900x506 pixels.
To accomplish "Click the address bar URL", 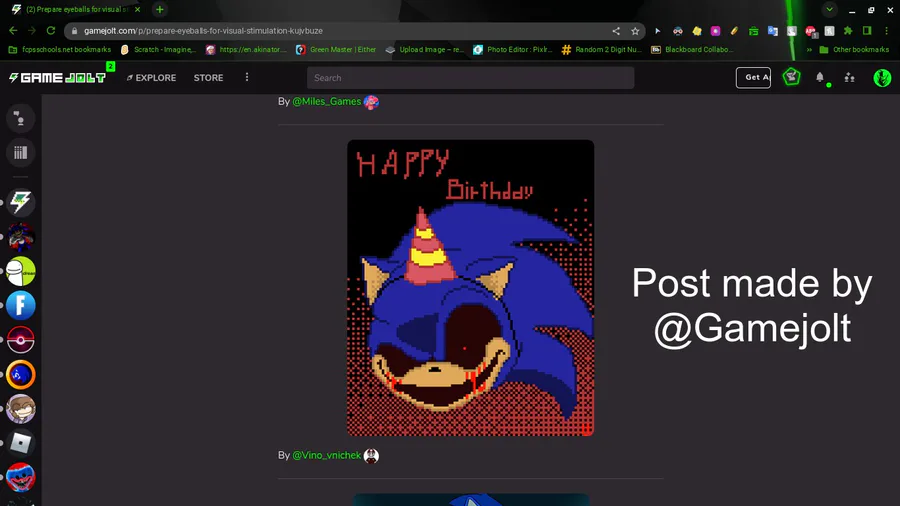I will coord(203,31).
